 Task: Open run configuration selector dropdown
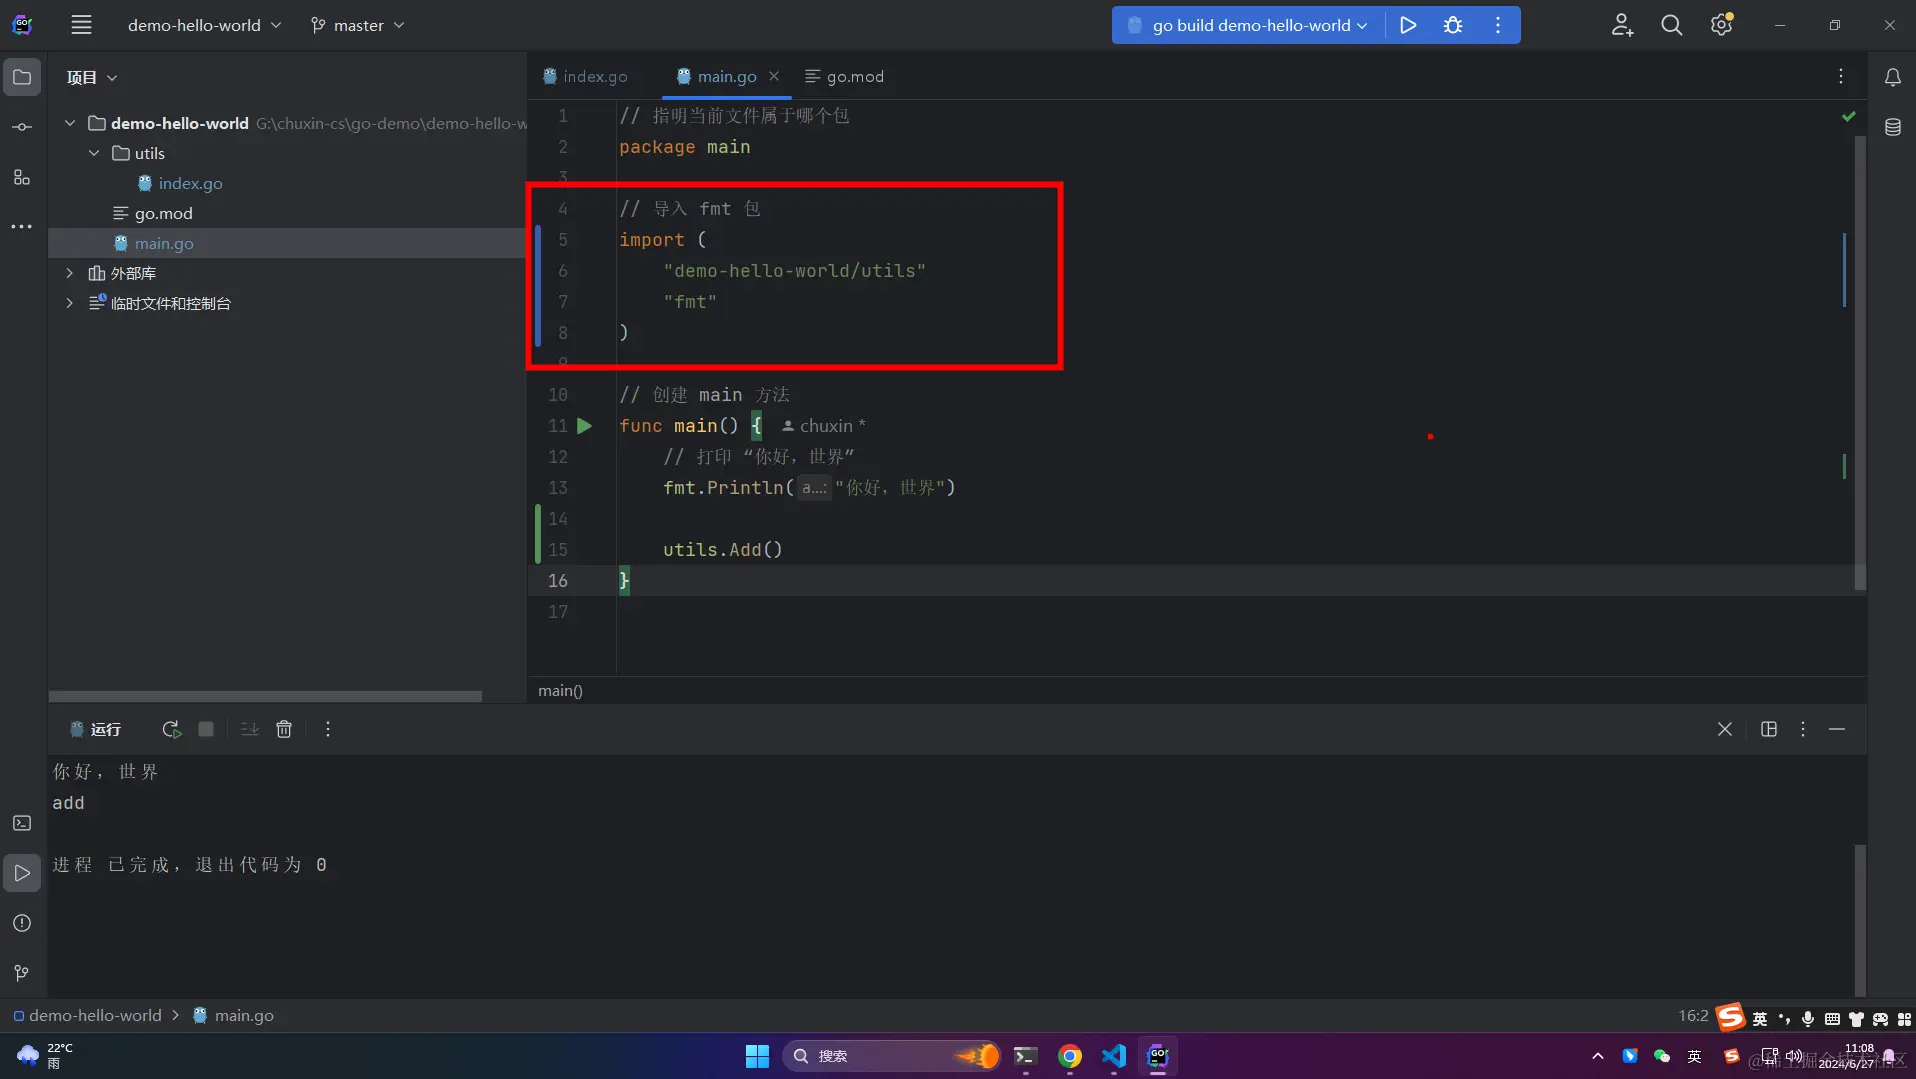[x=1248, y=25]
